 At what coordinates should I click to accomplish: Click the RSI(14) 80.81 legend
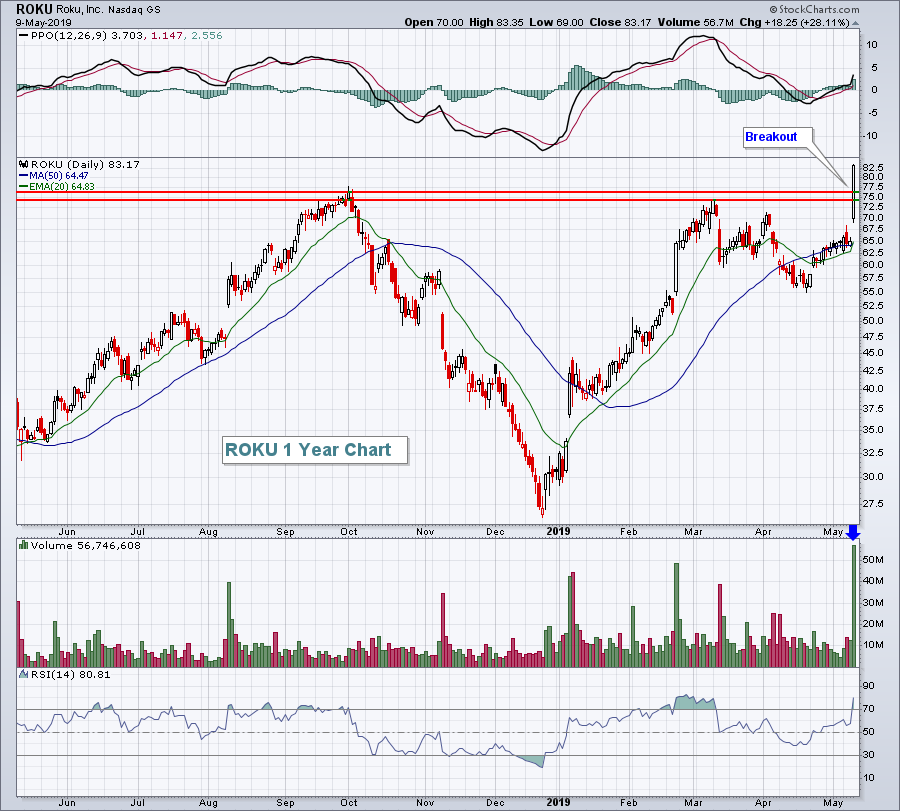[x=71, y=675]
